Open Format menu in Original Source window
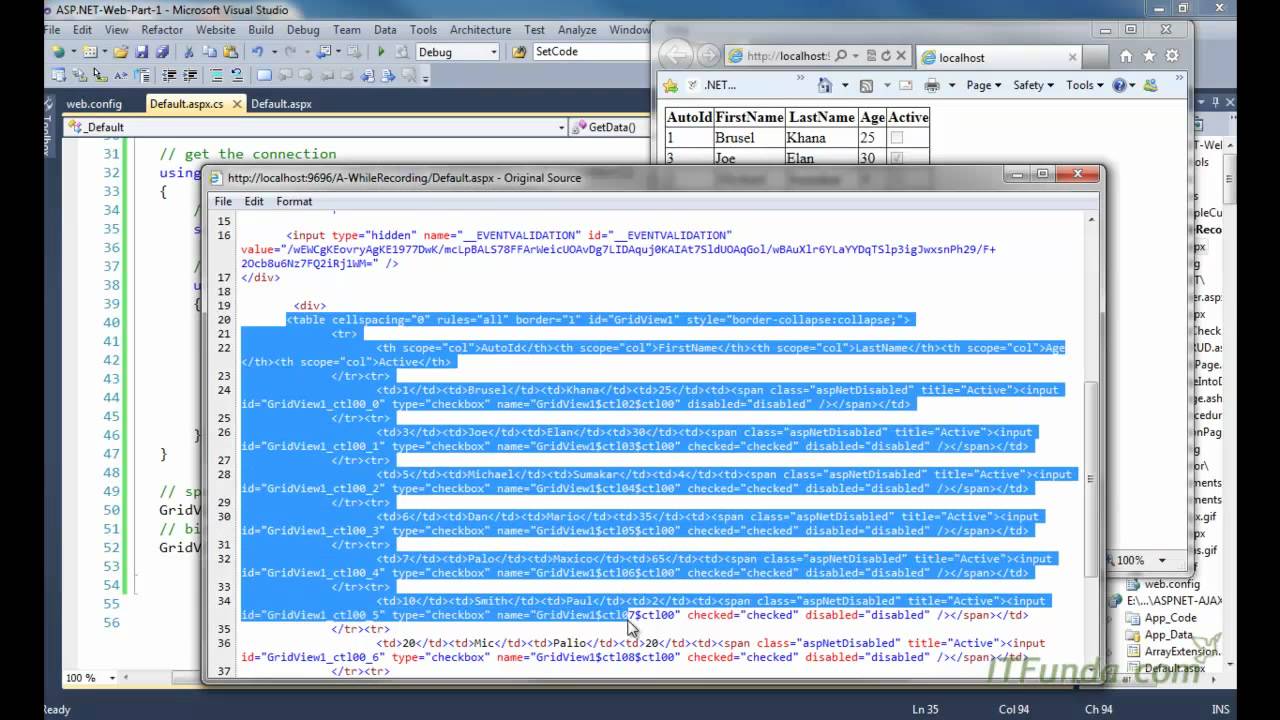This screenshot has width=1280, height=720. [294, 201]
